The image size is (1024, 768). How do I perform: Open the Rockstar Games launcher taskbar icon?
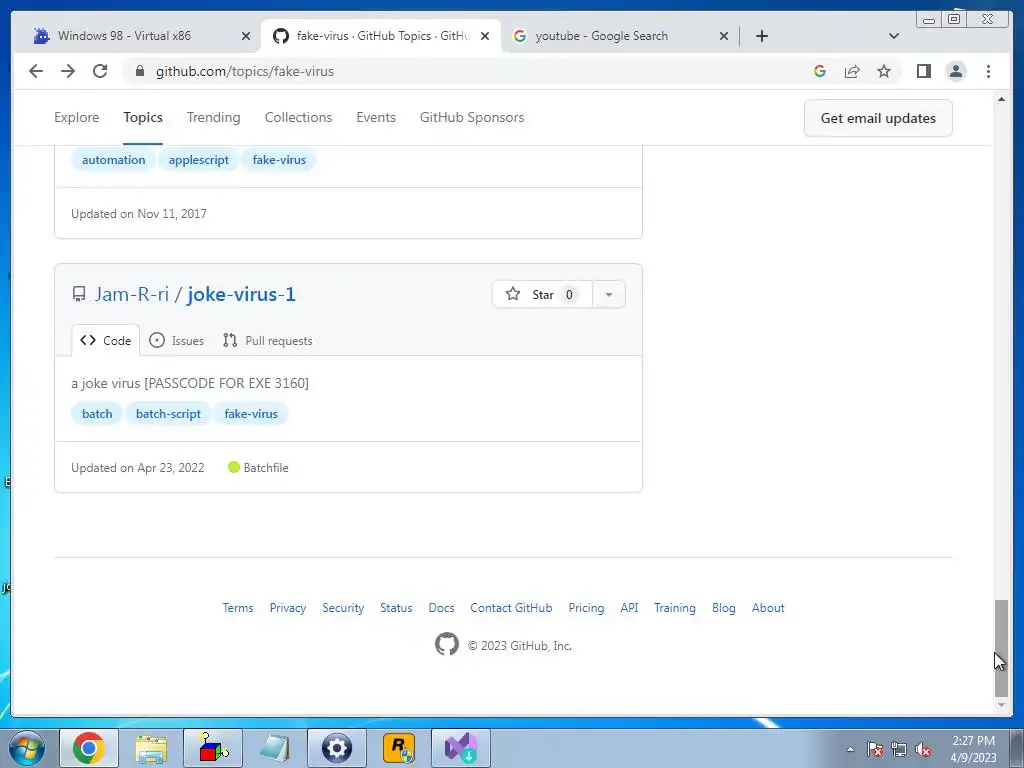click(399, 748)
